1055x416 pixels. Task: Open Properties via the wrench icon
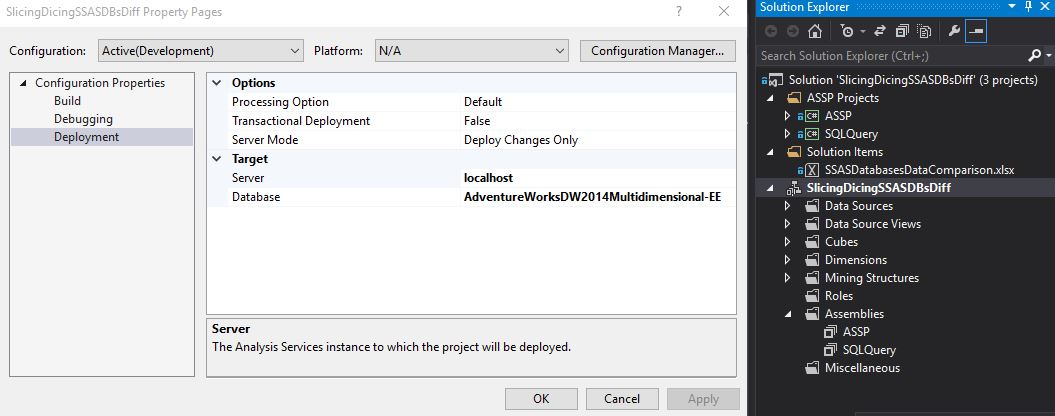click(953, 31)
